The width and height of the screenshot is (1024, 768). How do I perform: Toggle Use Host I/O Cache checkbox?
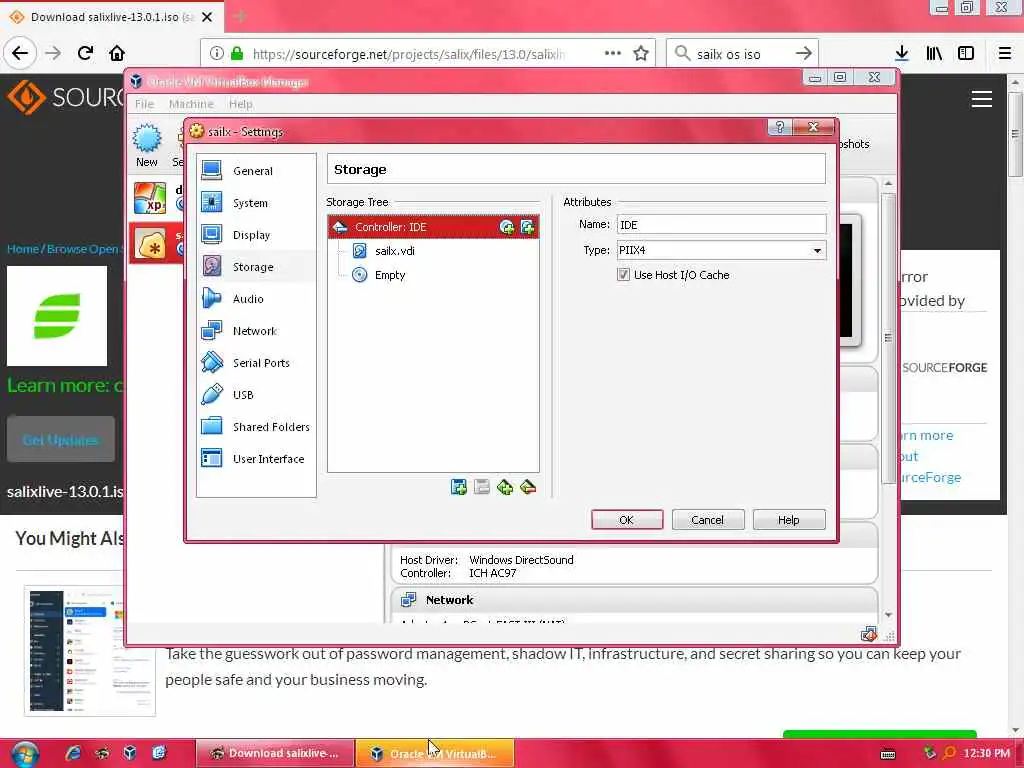[x=623, y=275]
